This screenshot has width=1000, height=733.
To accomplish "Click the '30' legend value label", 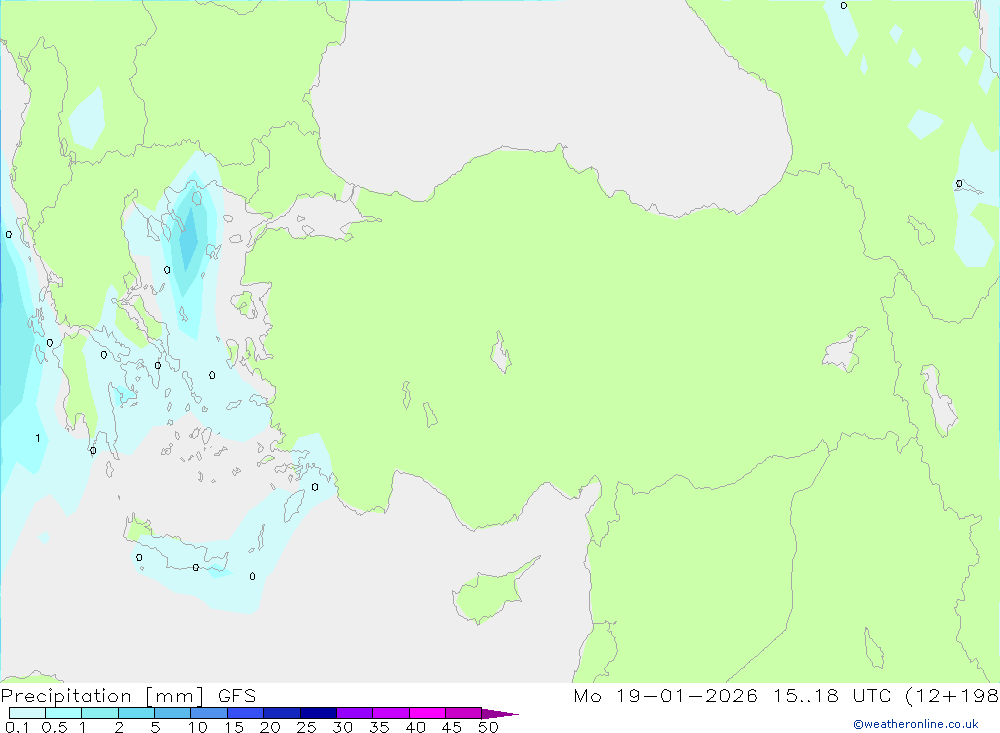I will [343, 727].
